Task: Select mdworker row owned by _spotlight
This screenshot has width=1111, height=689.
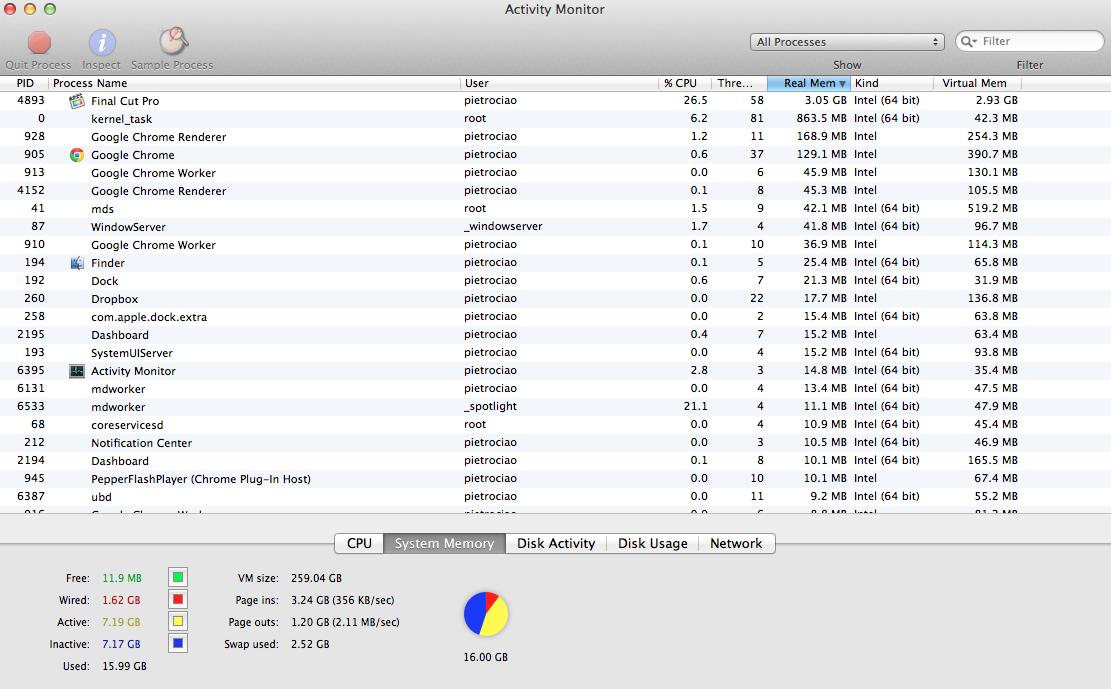Action: (x=556, y=407)
